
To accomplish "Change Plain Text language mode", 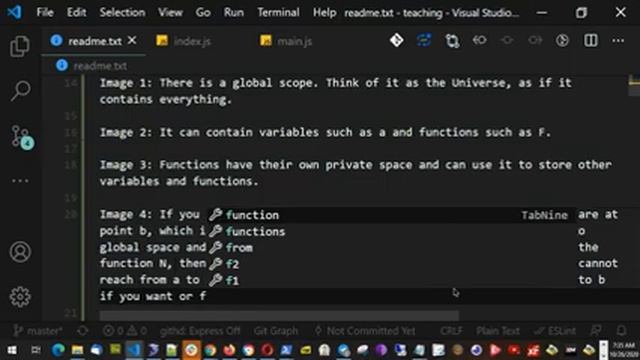I will 498,331.
